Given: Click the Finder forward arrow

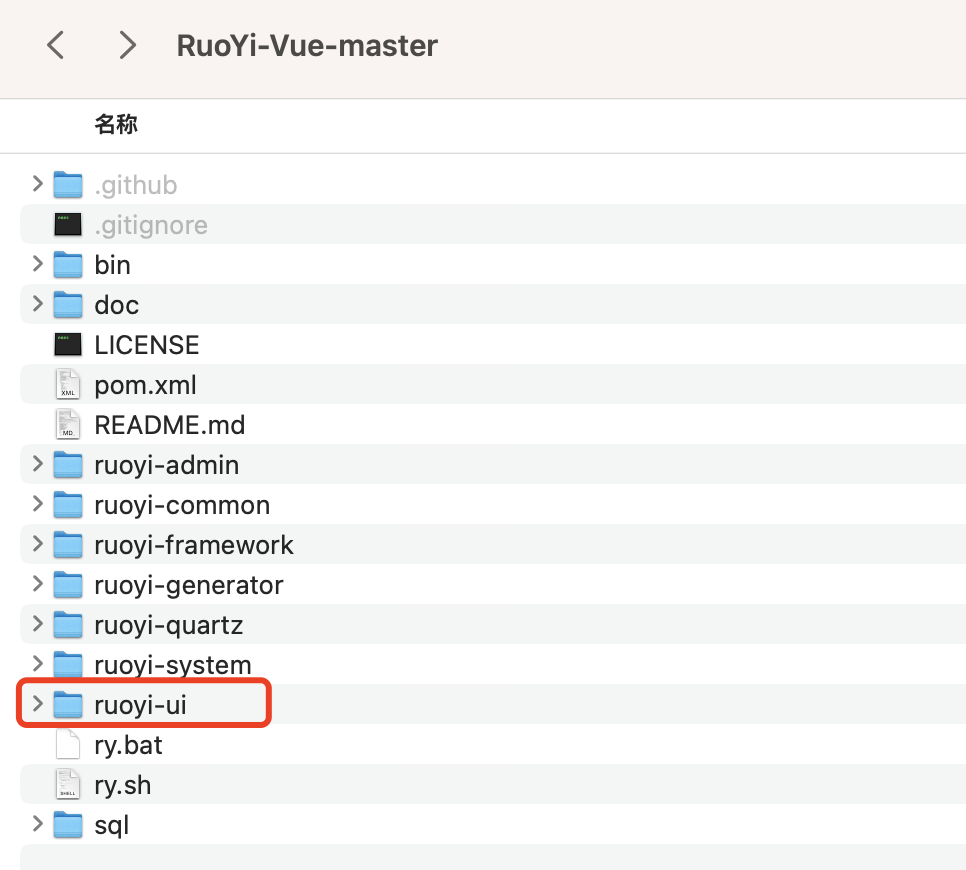Looking at the screenshot, I should 127,45.
